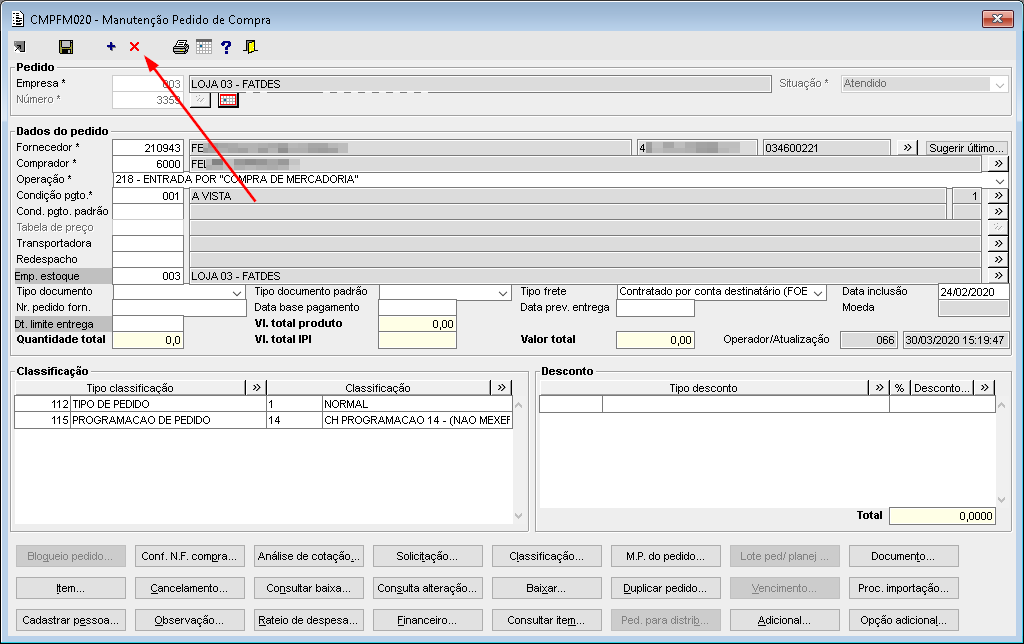1024x644 pixels.
Task: Click the Desconto list scrollbar up arrow
Action: 1002,405
